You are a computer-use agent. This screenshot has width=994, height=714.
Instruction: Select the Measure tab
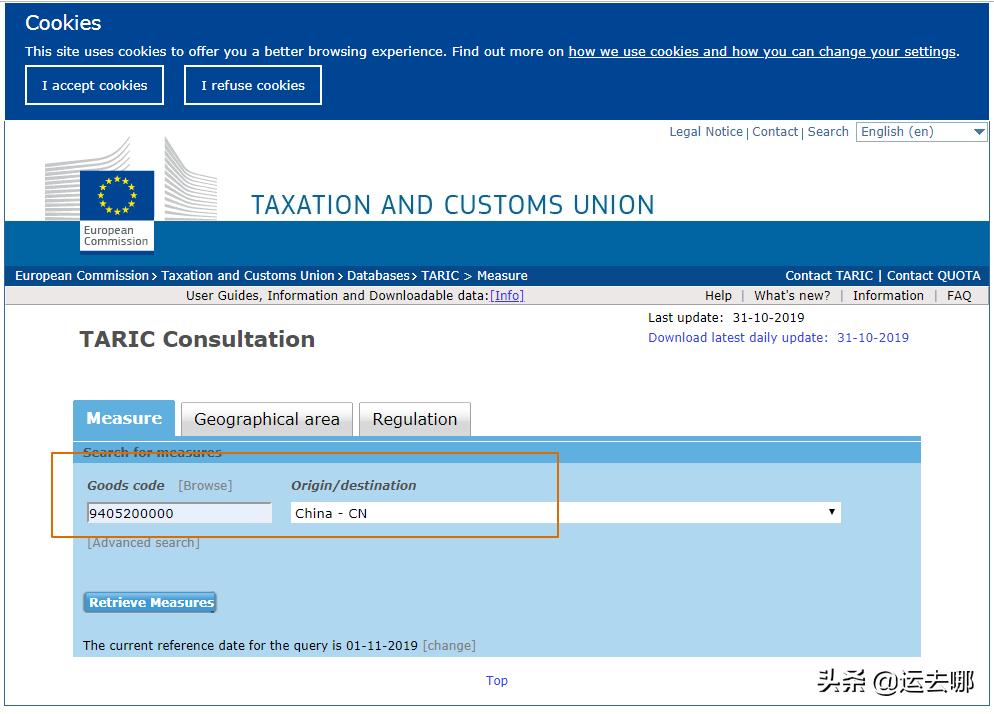point(124,419)
